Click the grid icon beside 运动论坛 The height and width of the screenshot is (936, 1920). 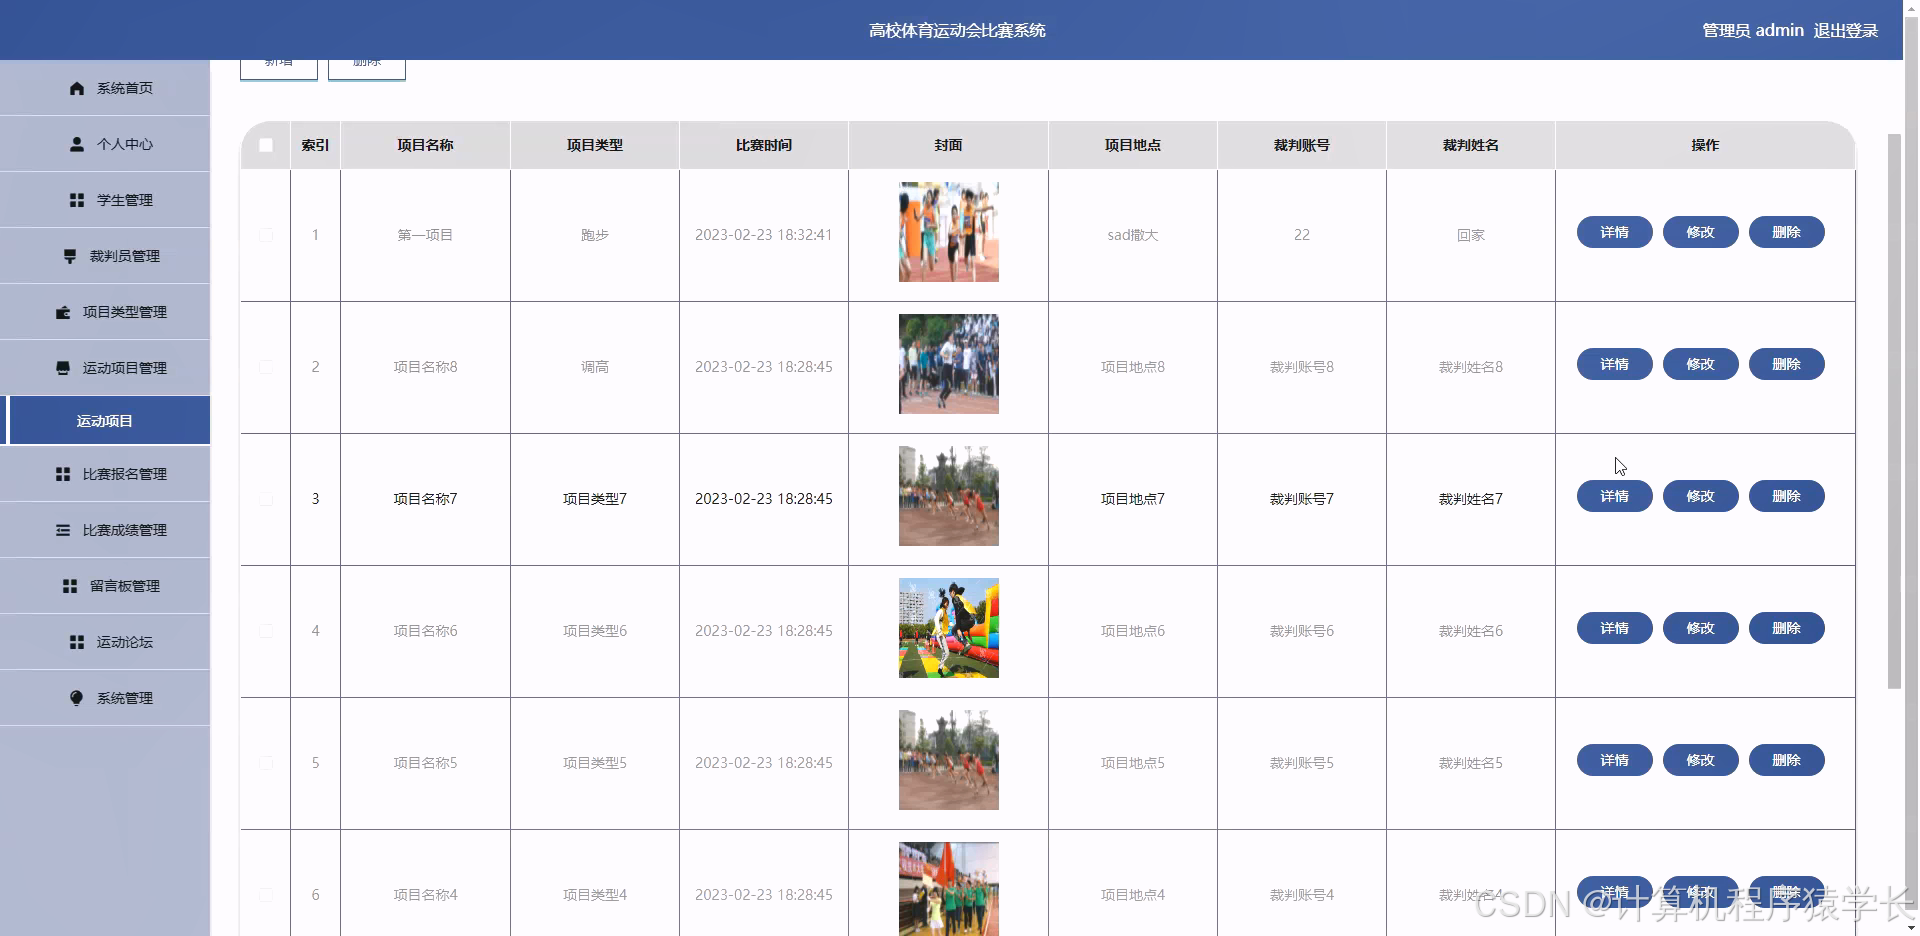[77, 642]
